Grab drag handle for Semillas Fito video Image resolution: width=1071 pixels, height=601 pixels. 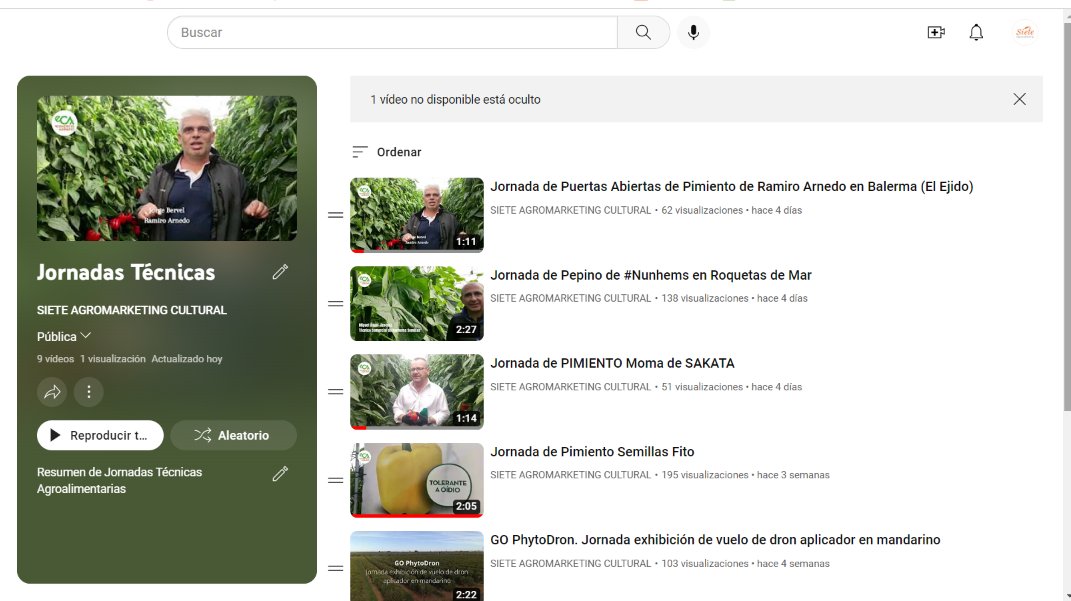tap(335, 480)
